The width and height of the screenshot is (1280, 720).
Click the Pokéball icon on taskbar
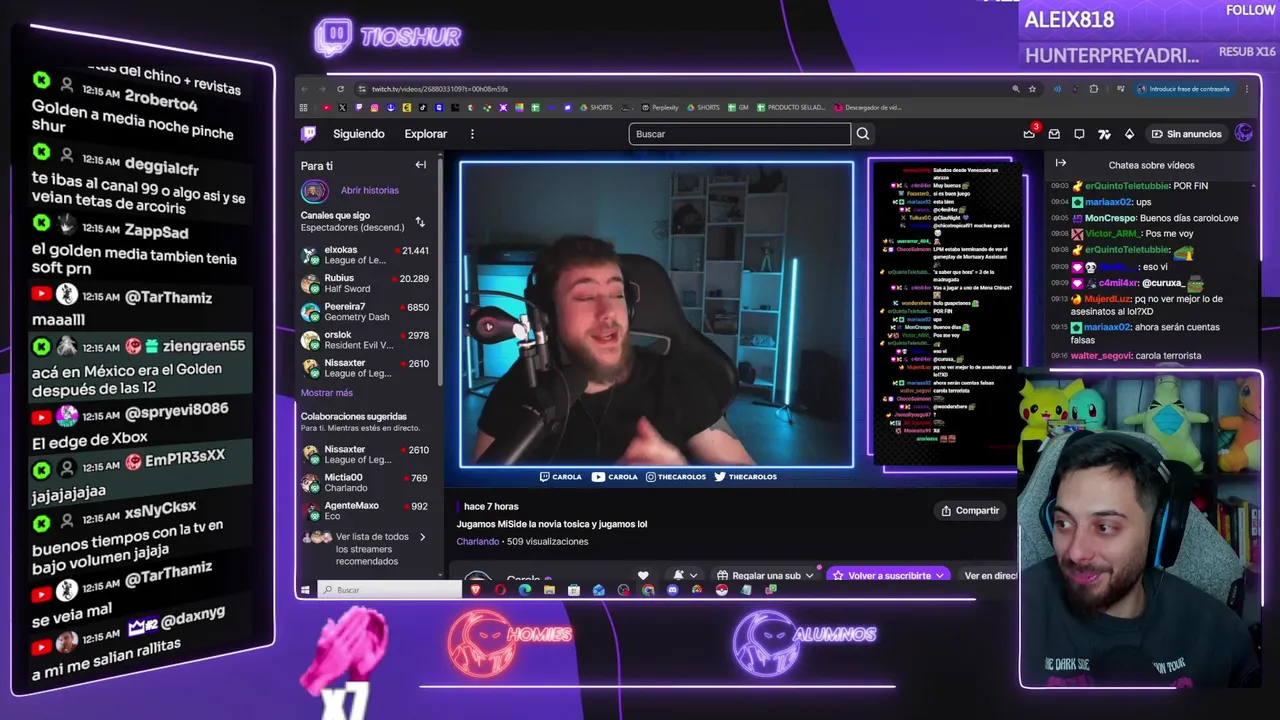tap(722, 590)
